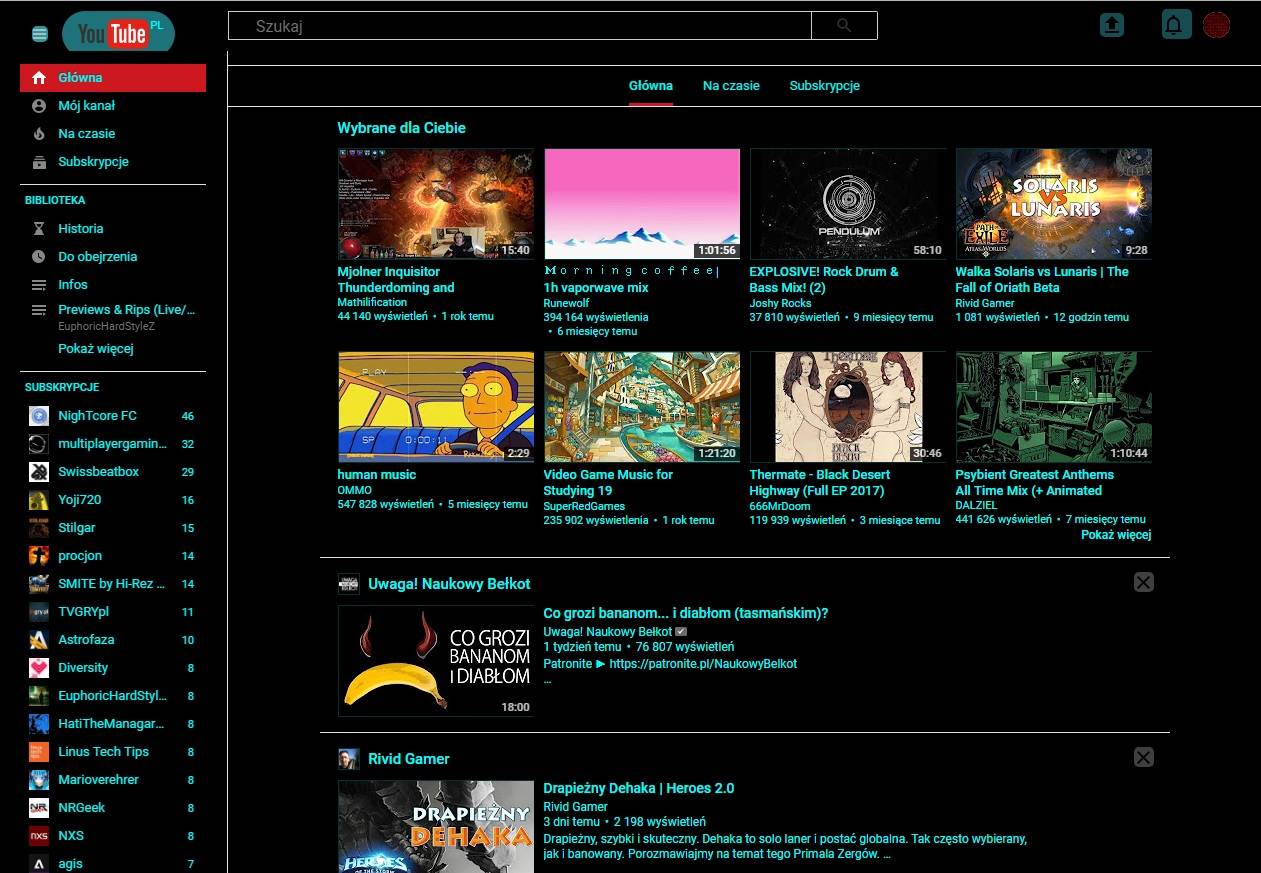
Task: Open the account avatar menu
Action: point(1216,25)
